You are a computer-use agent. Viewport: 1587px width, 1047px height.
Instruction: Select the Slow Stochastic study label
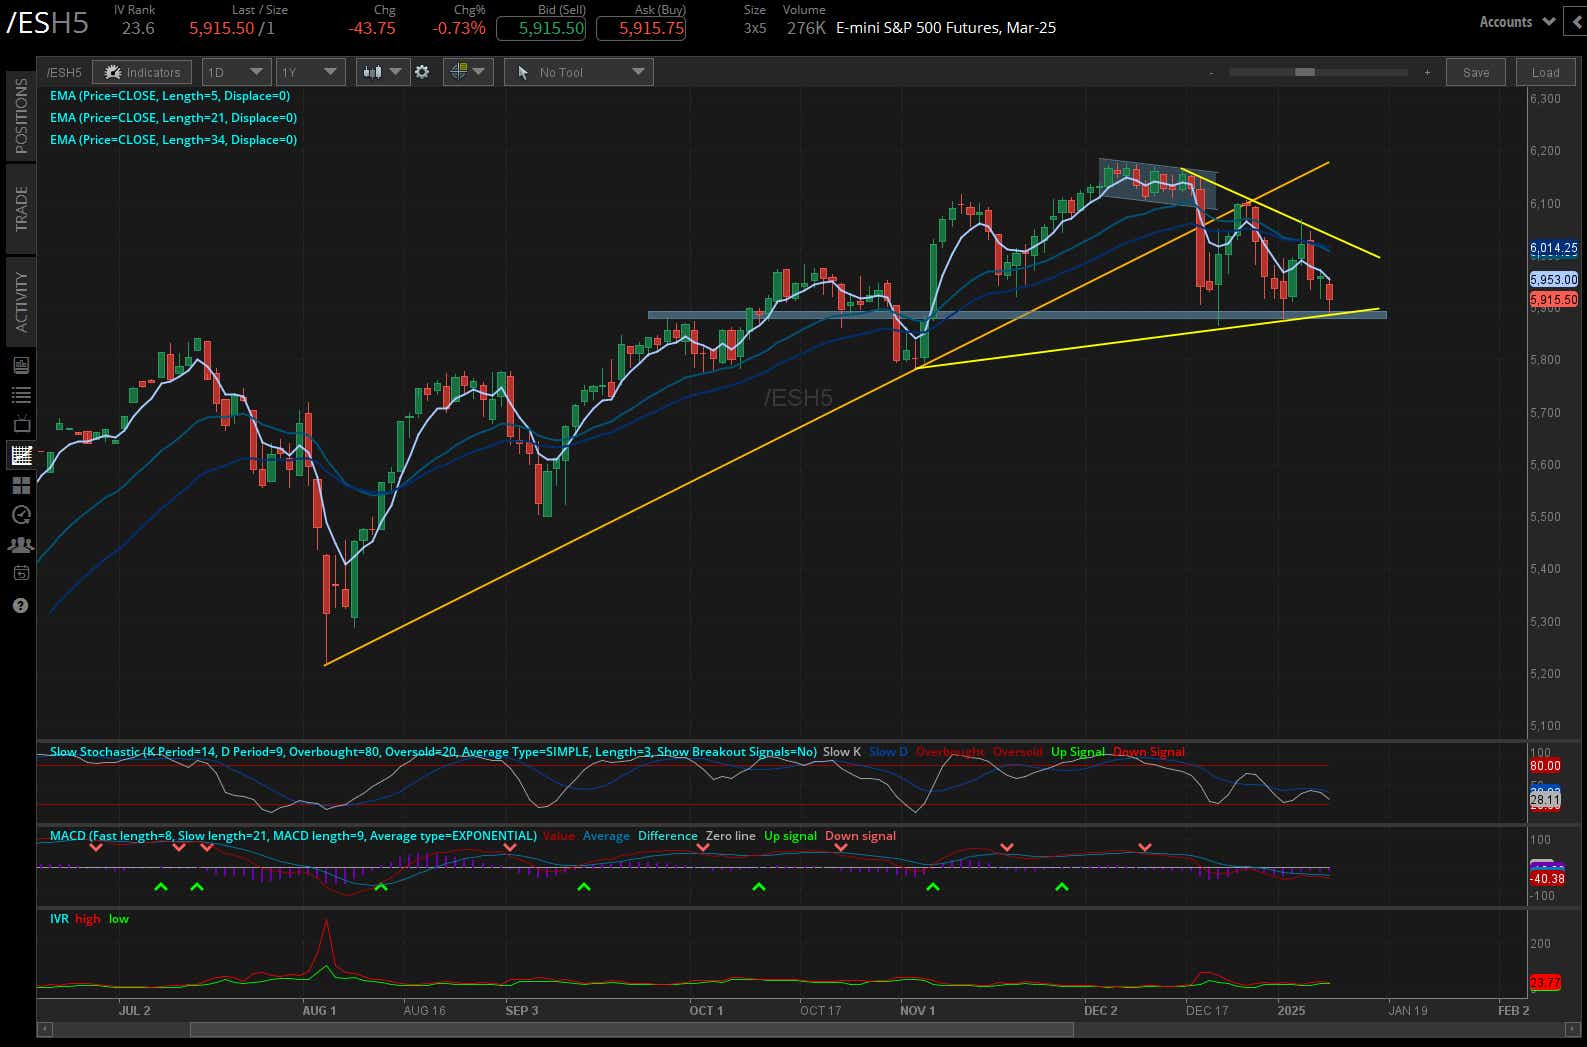point(433,752)
